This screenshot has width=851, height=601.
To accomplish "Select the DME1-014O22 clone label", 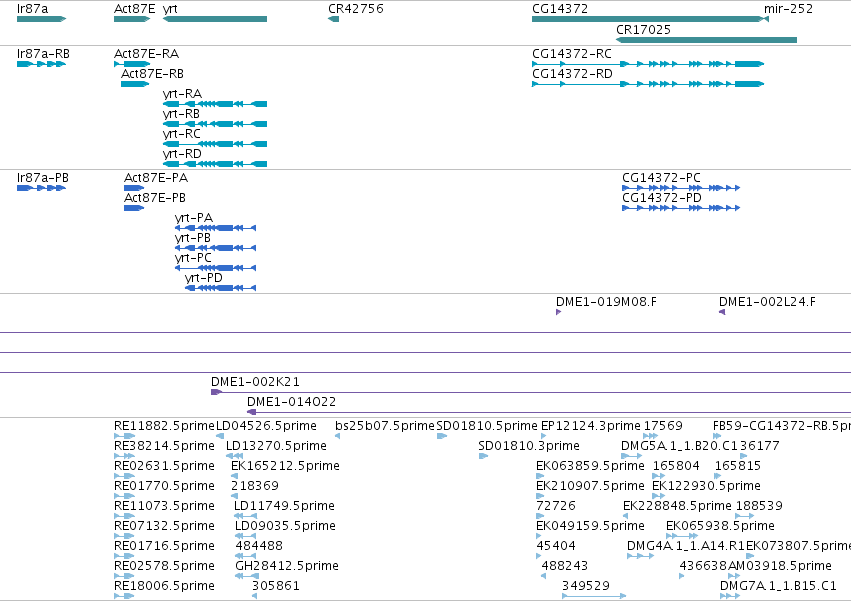I will 291,402.
